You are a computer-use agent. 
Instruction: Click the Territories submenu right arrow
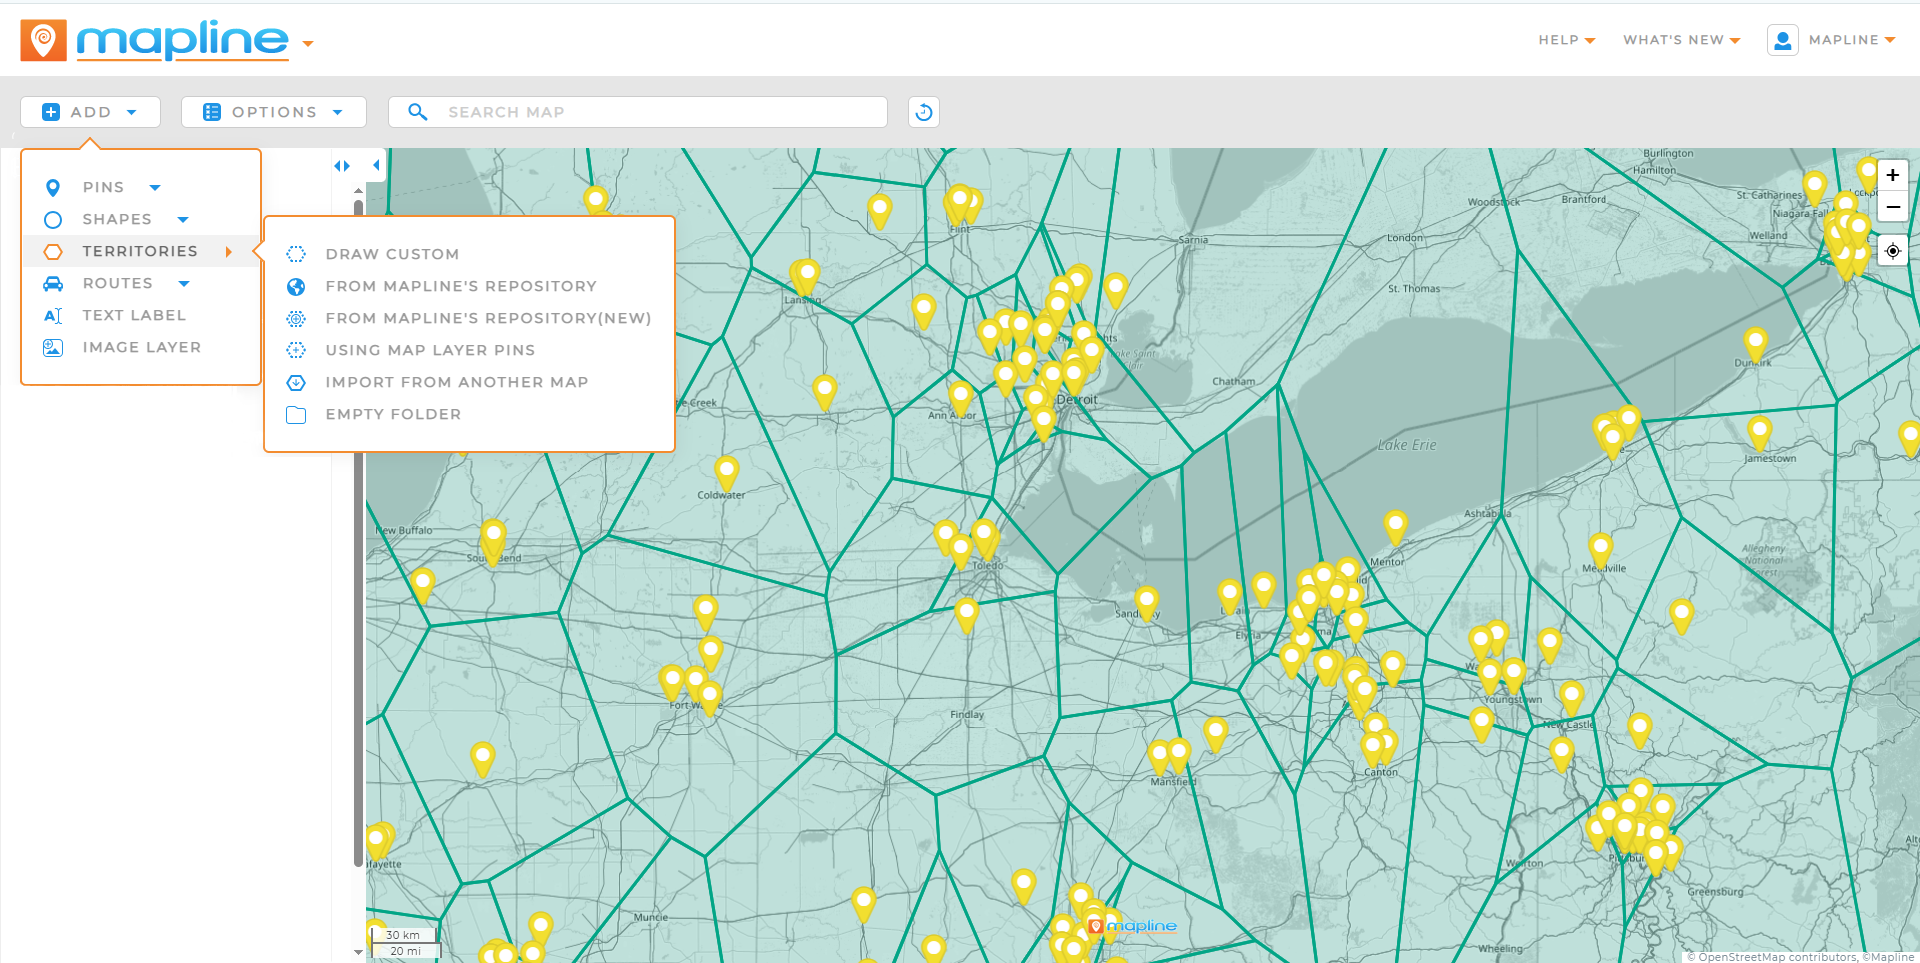(x=229, y=252)
